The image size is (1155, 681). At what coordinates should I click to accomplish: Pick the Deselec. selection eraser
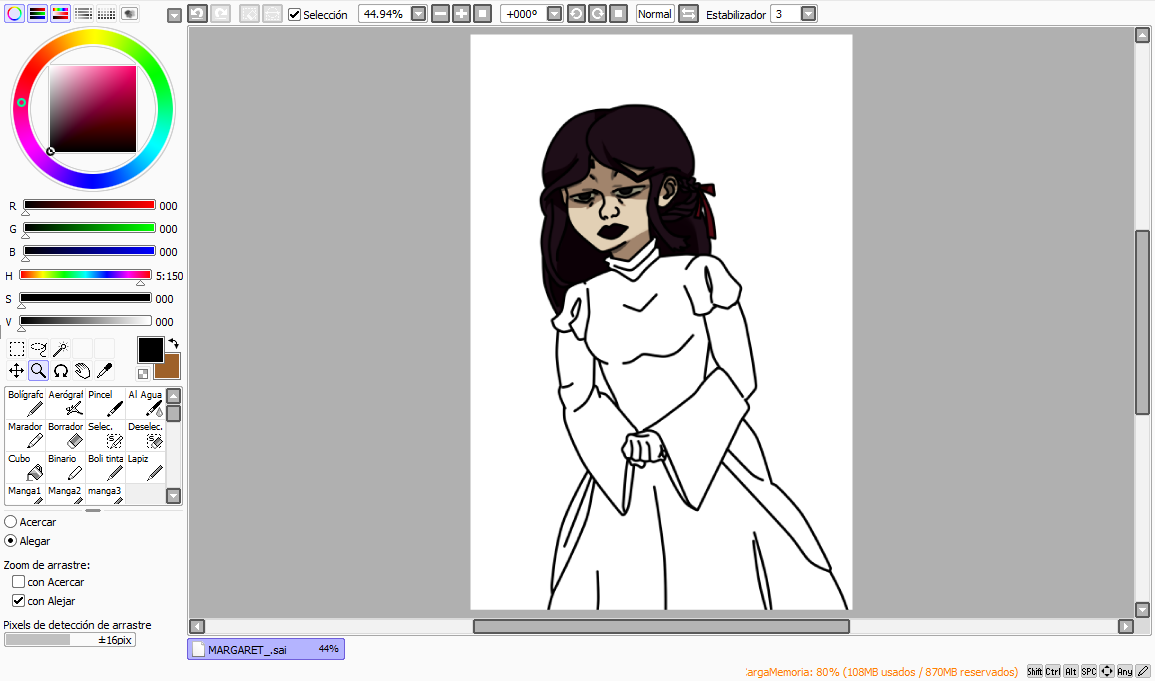click(x=145, y=435)
